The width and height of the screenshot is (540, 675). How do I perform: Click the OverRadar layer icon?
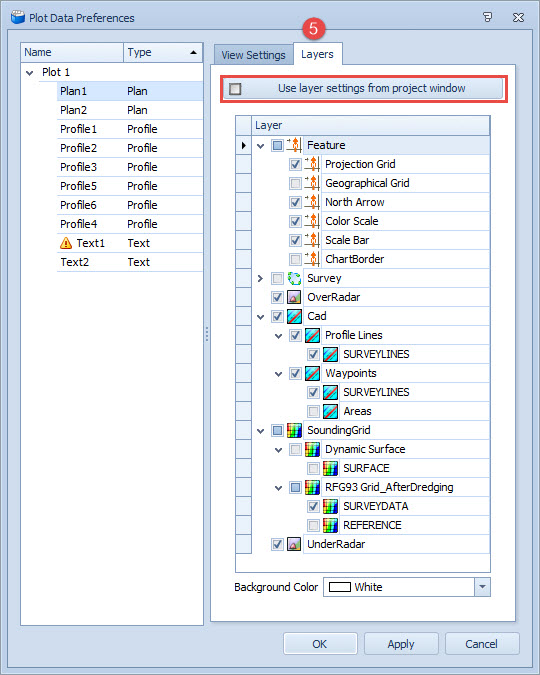(295, 297)
